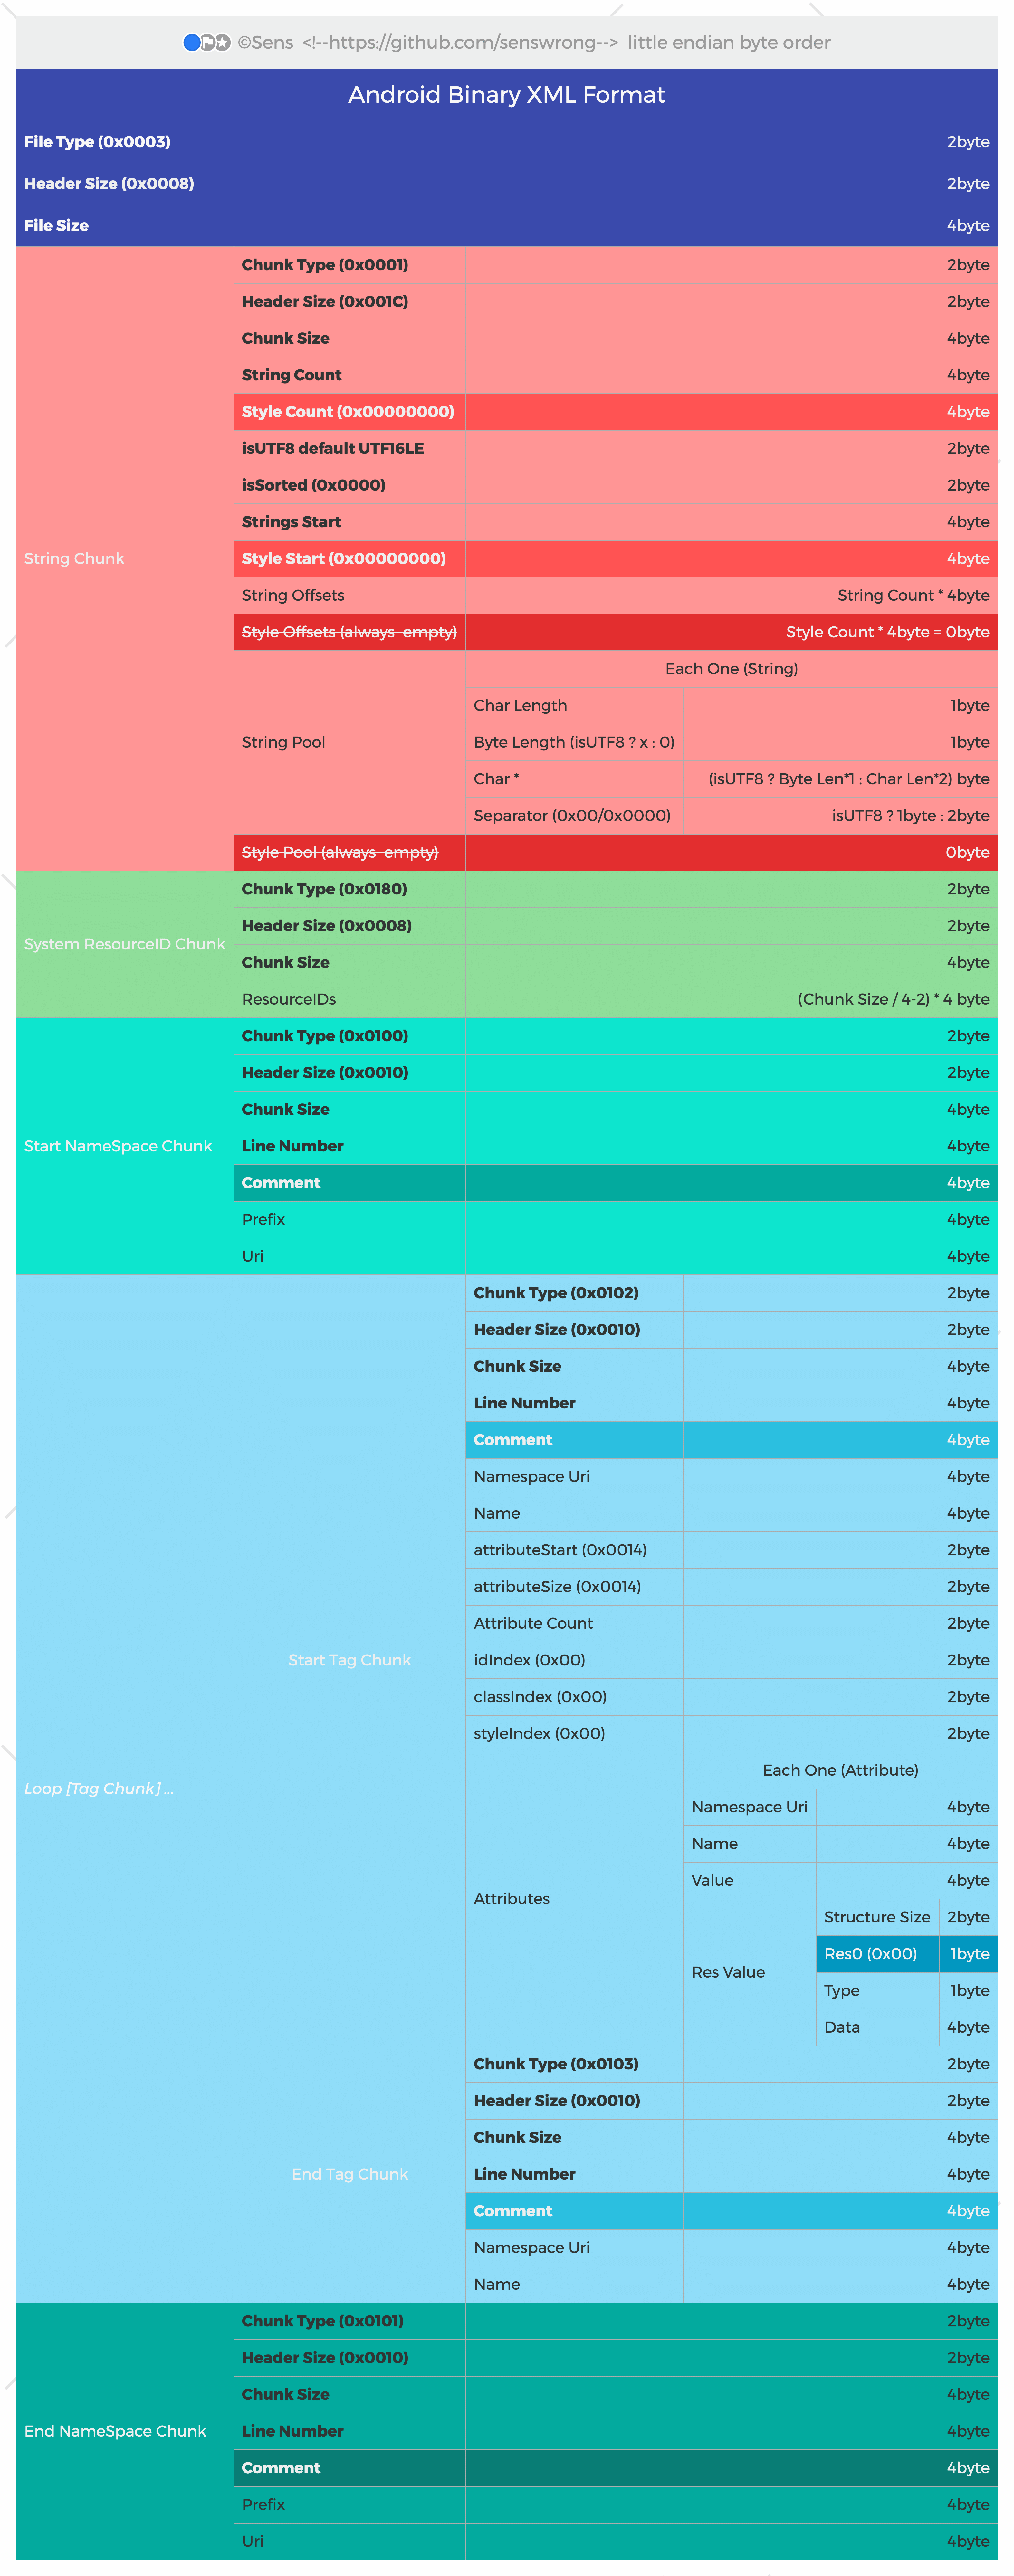Click 'Start NameSpace Chunk' section label
This screenshot has width=1014, height=2576.
coord(118,1147)
